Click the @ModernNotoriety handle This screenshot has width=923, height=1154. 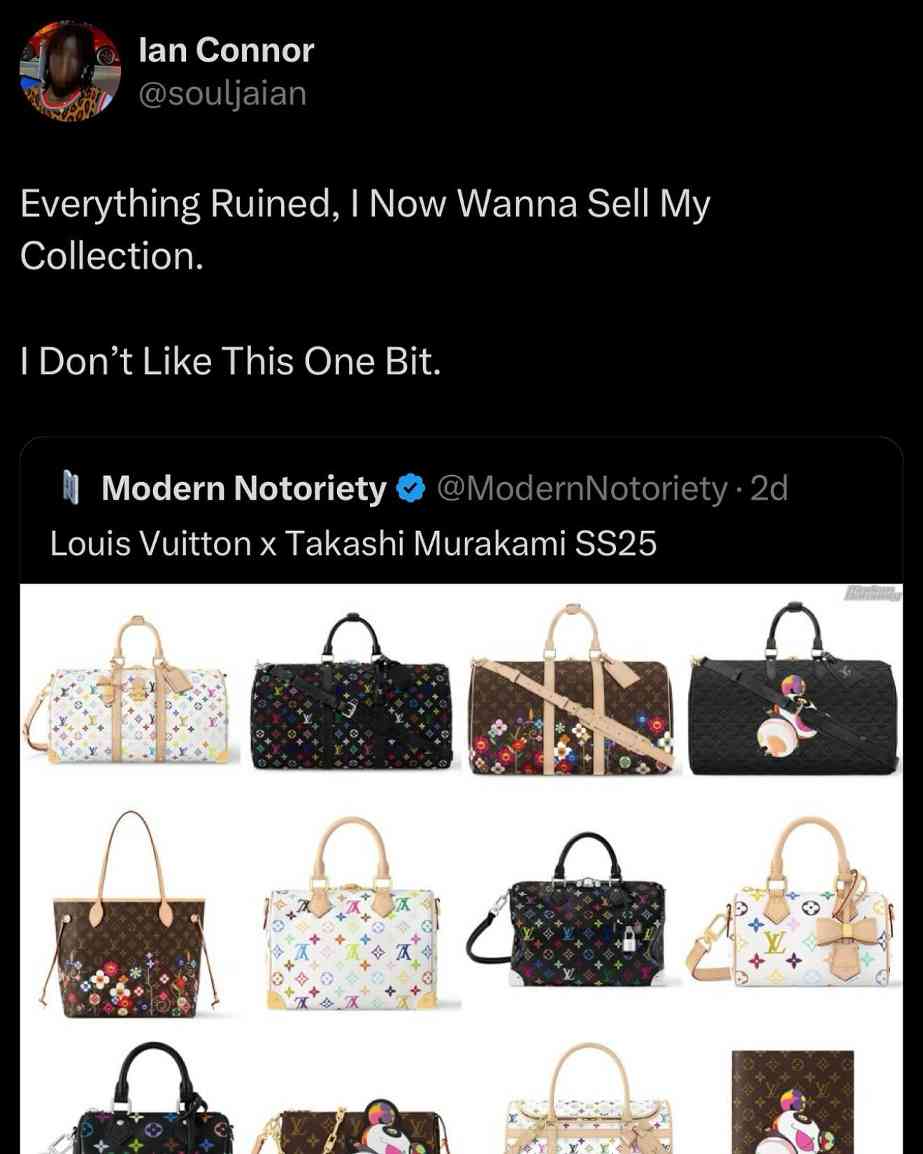pyautogui.click(x=582, y=488)
